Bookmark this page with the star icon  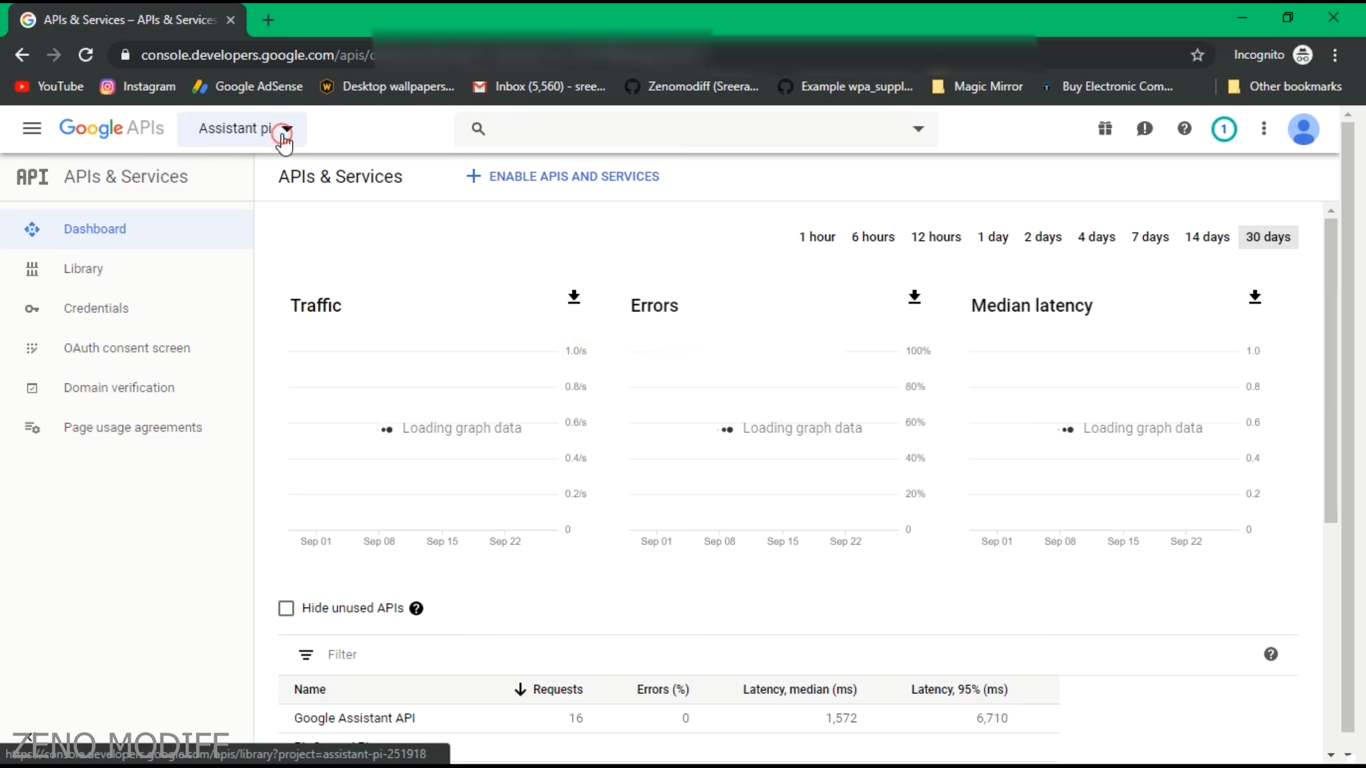1197,55
